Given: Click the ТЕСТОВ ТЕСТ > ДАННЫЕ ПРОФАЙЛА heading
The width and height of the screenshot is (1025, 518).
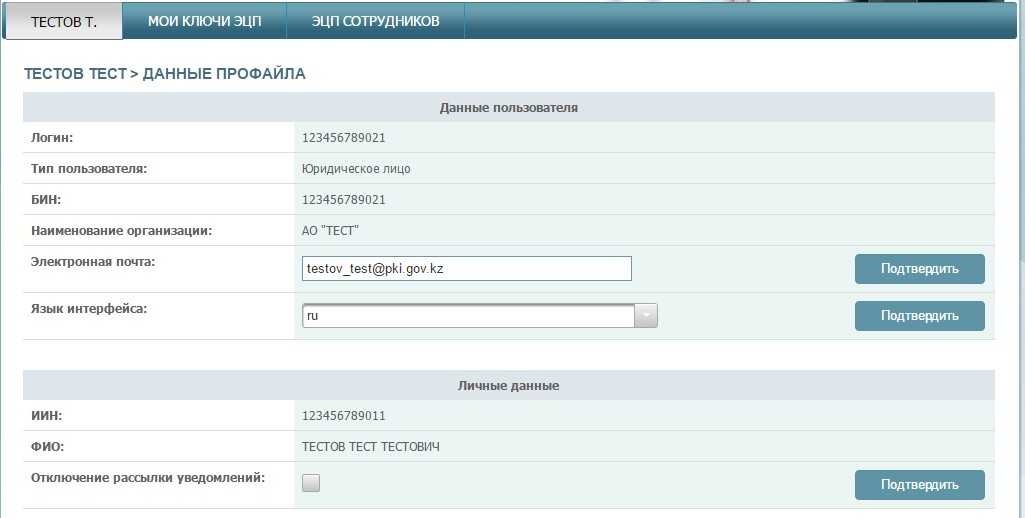Looking at the screenshot, I should tap(165, 74).
